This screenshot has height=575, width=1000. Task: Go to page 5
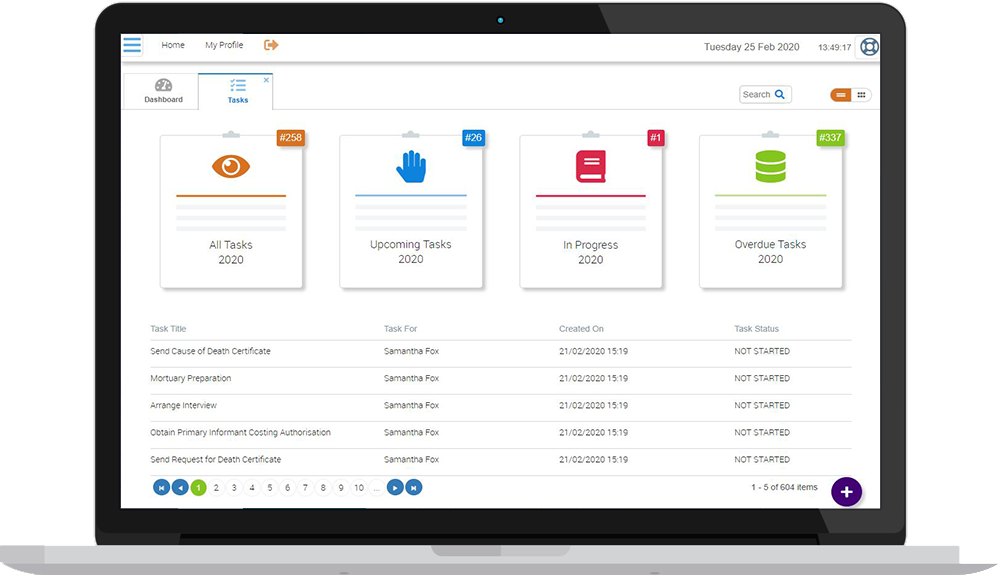coord(270,488)
